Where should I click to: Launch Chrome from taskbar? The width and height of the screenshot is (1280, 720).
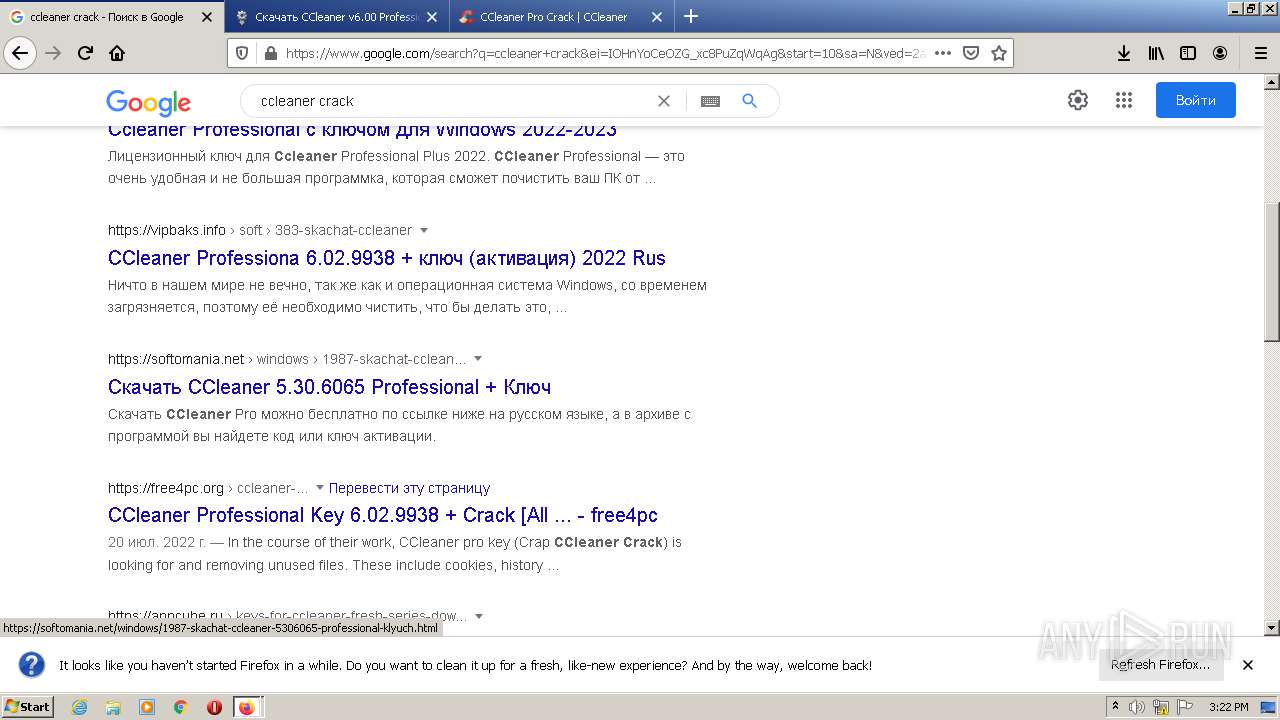180,707
